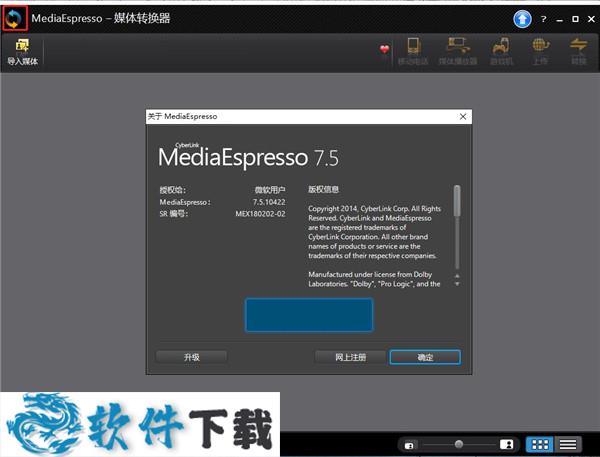Screen dimensions: 600x457
Task: Click the small thumbnail size icon
Action: tap(409, 446)
